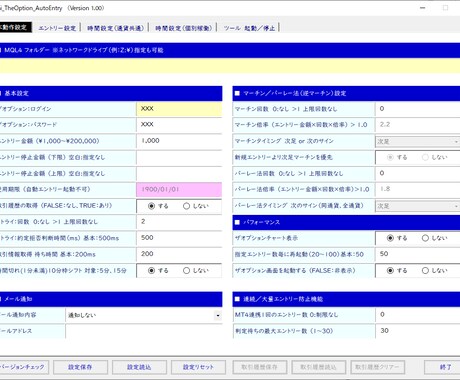Open the パーレー法タイミング dropdown
Viewport: 460px width, 380px height.
click(x=418, y=206)
